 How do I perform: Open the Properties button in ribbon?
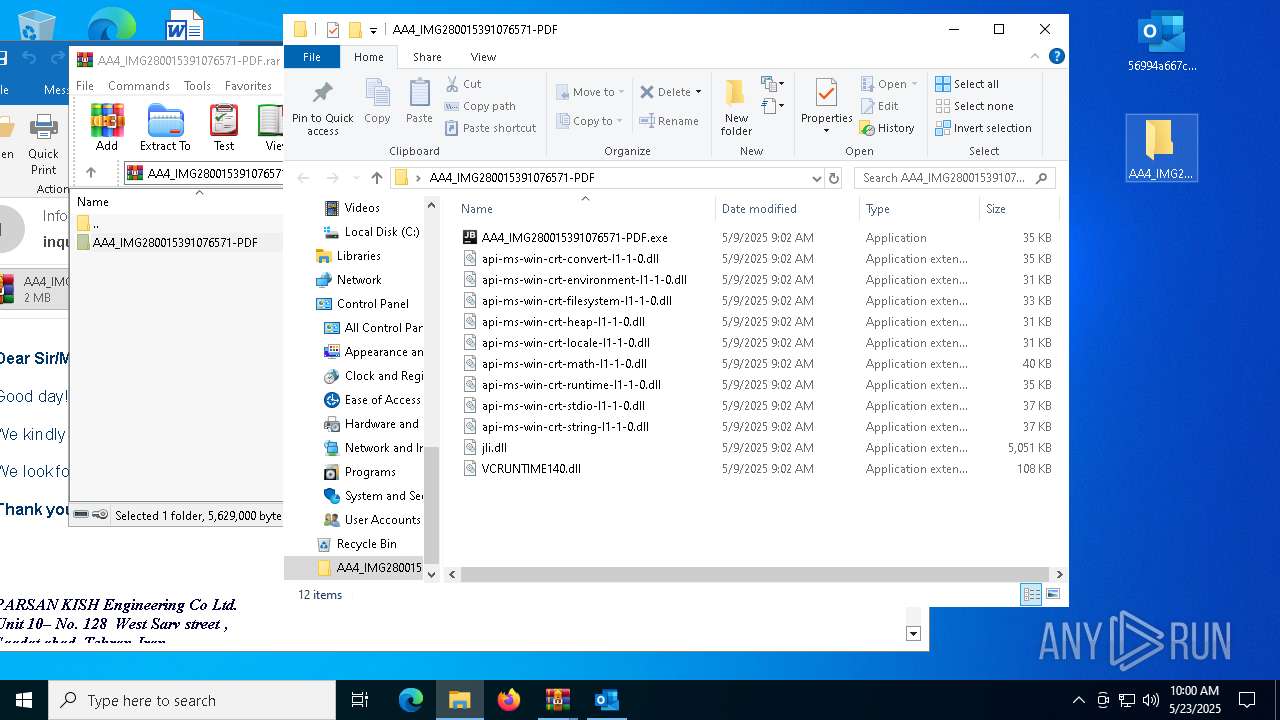pos(826,106)
